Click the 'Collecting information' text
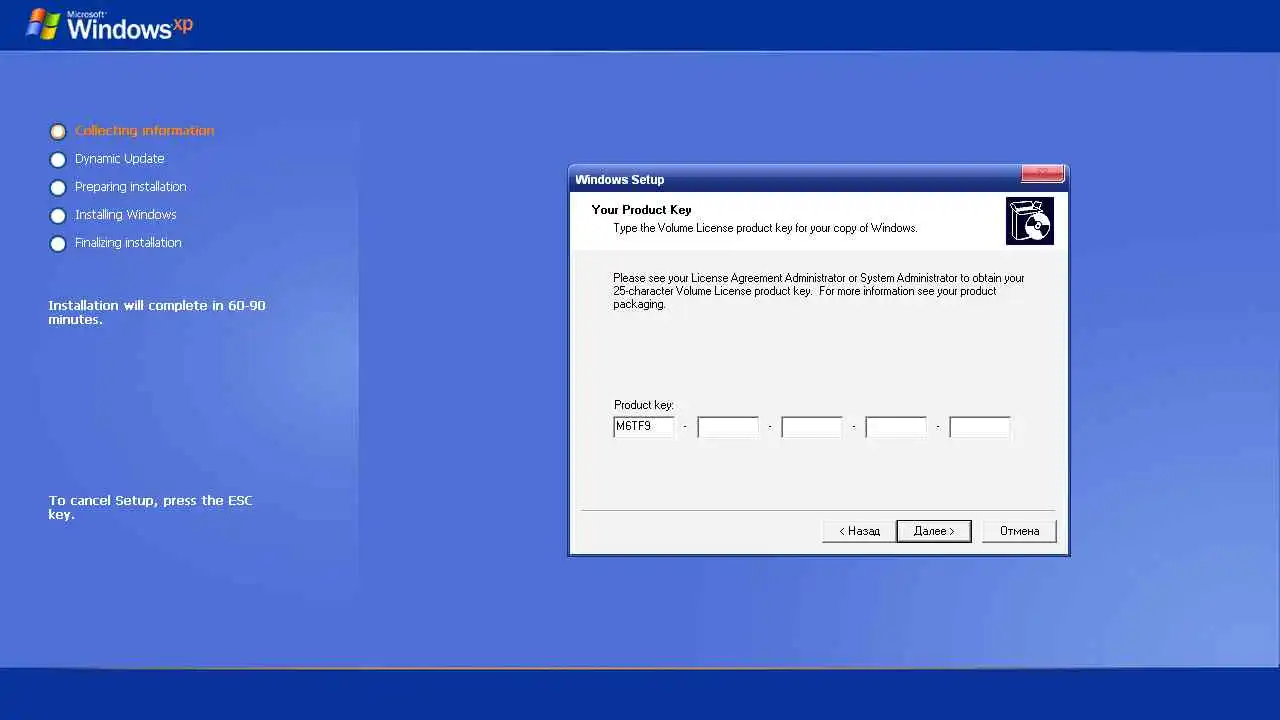 (144, 130)
